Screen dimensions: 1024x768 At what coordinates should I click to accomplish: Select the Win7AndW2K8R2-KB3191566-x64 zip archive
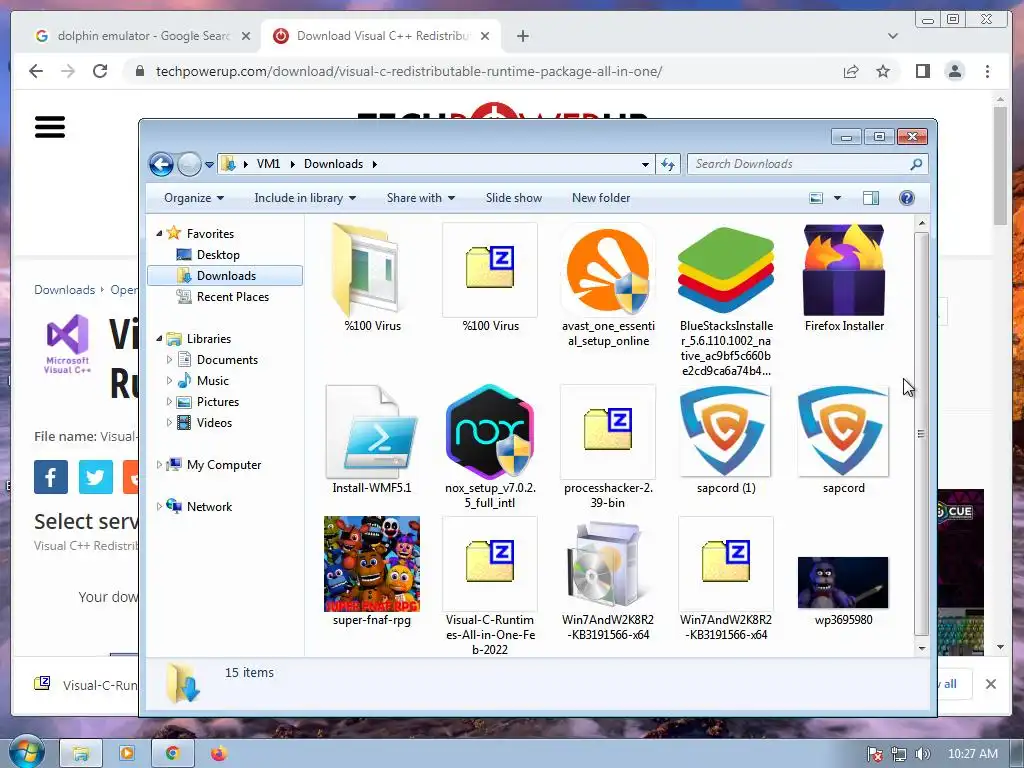726,564
